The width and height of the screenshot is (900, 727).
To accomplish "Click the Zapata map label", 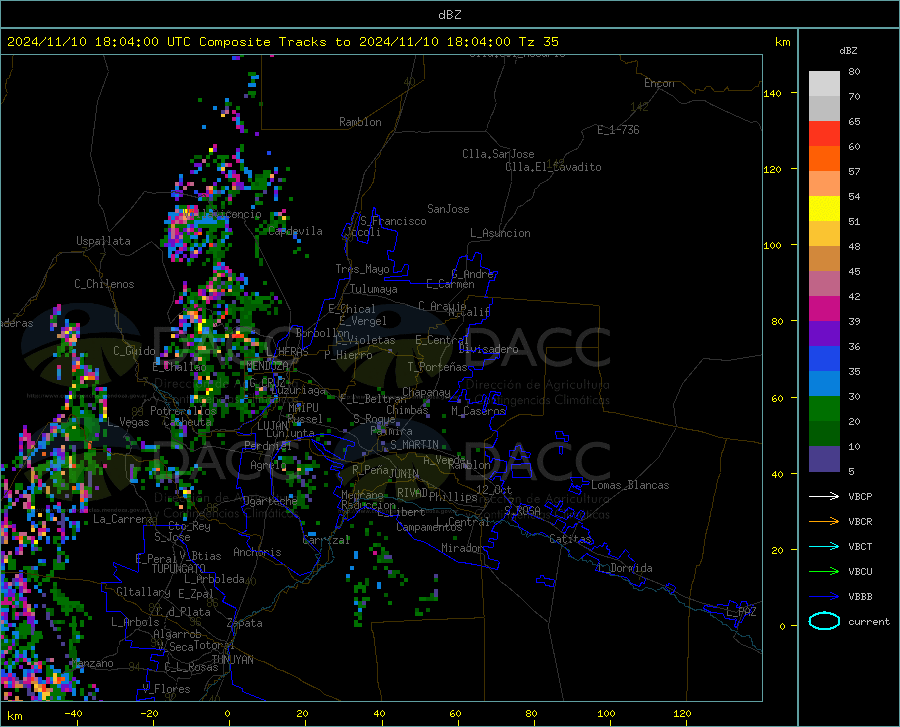I will (245, 623).
